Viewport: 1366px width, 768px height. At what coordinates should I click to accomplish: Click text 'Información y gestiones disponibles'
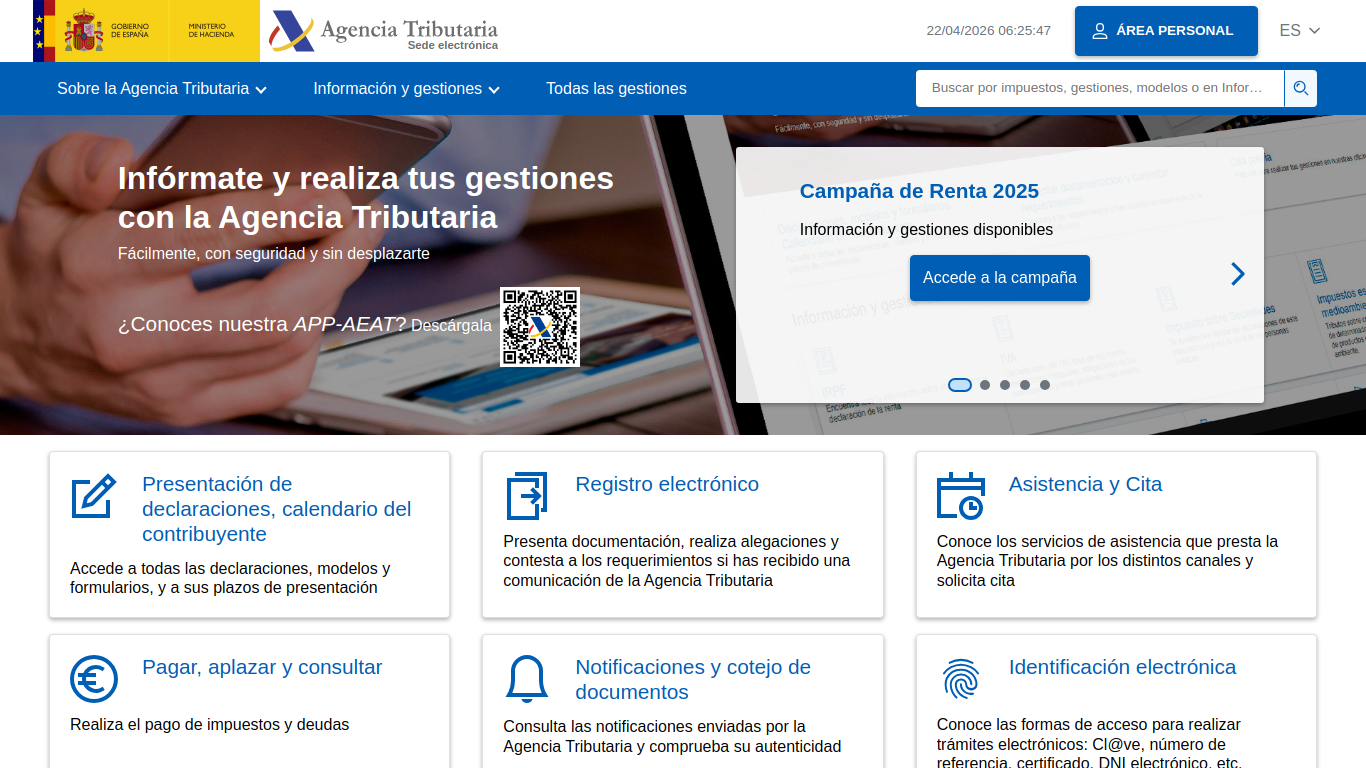[x=926, y=230]
